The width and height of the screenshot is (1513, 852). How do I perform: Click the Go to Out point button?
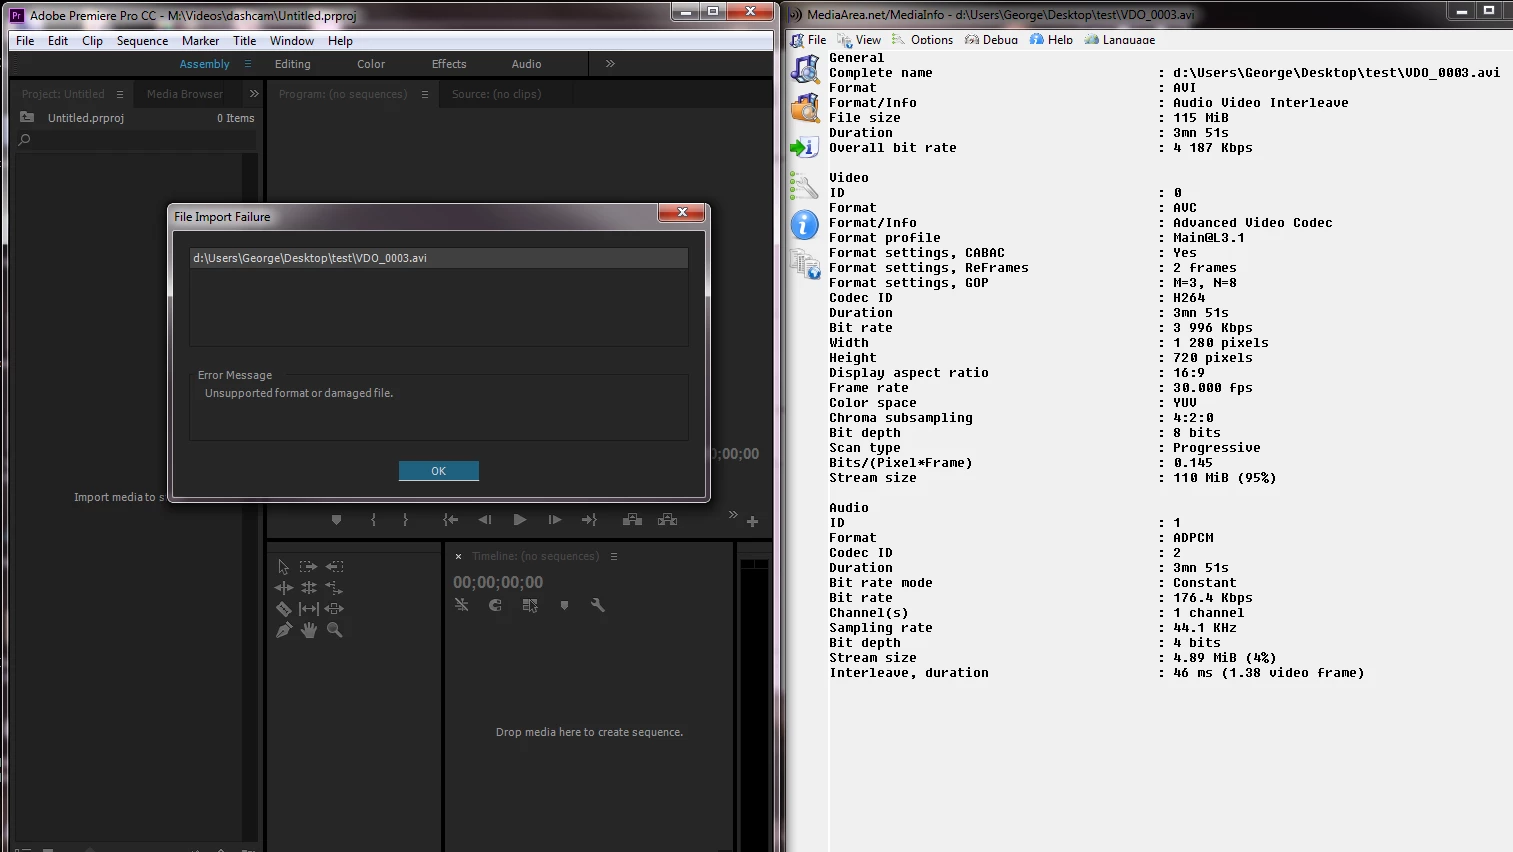(589, 520)
